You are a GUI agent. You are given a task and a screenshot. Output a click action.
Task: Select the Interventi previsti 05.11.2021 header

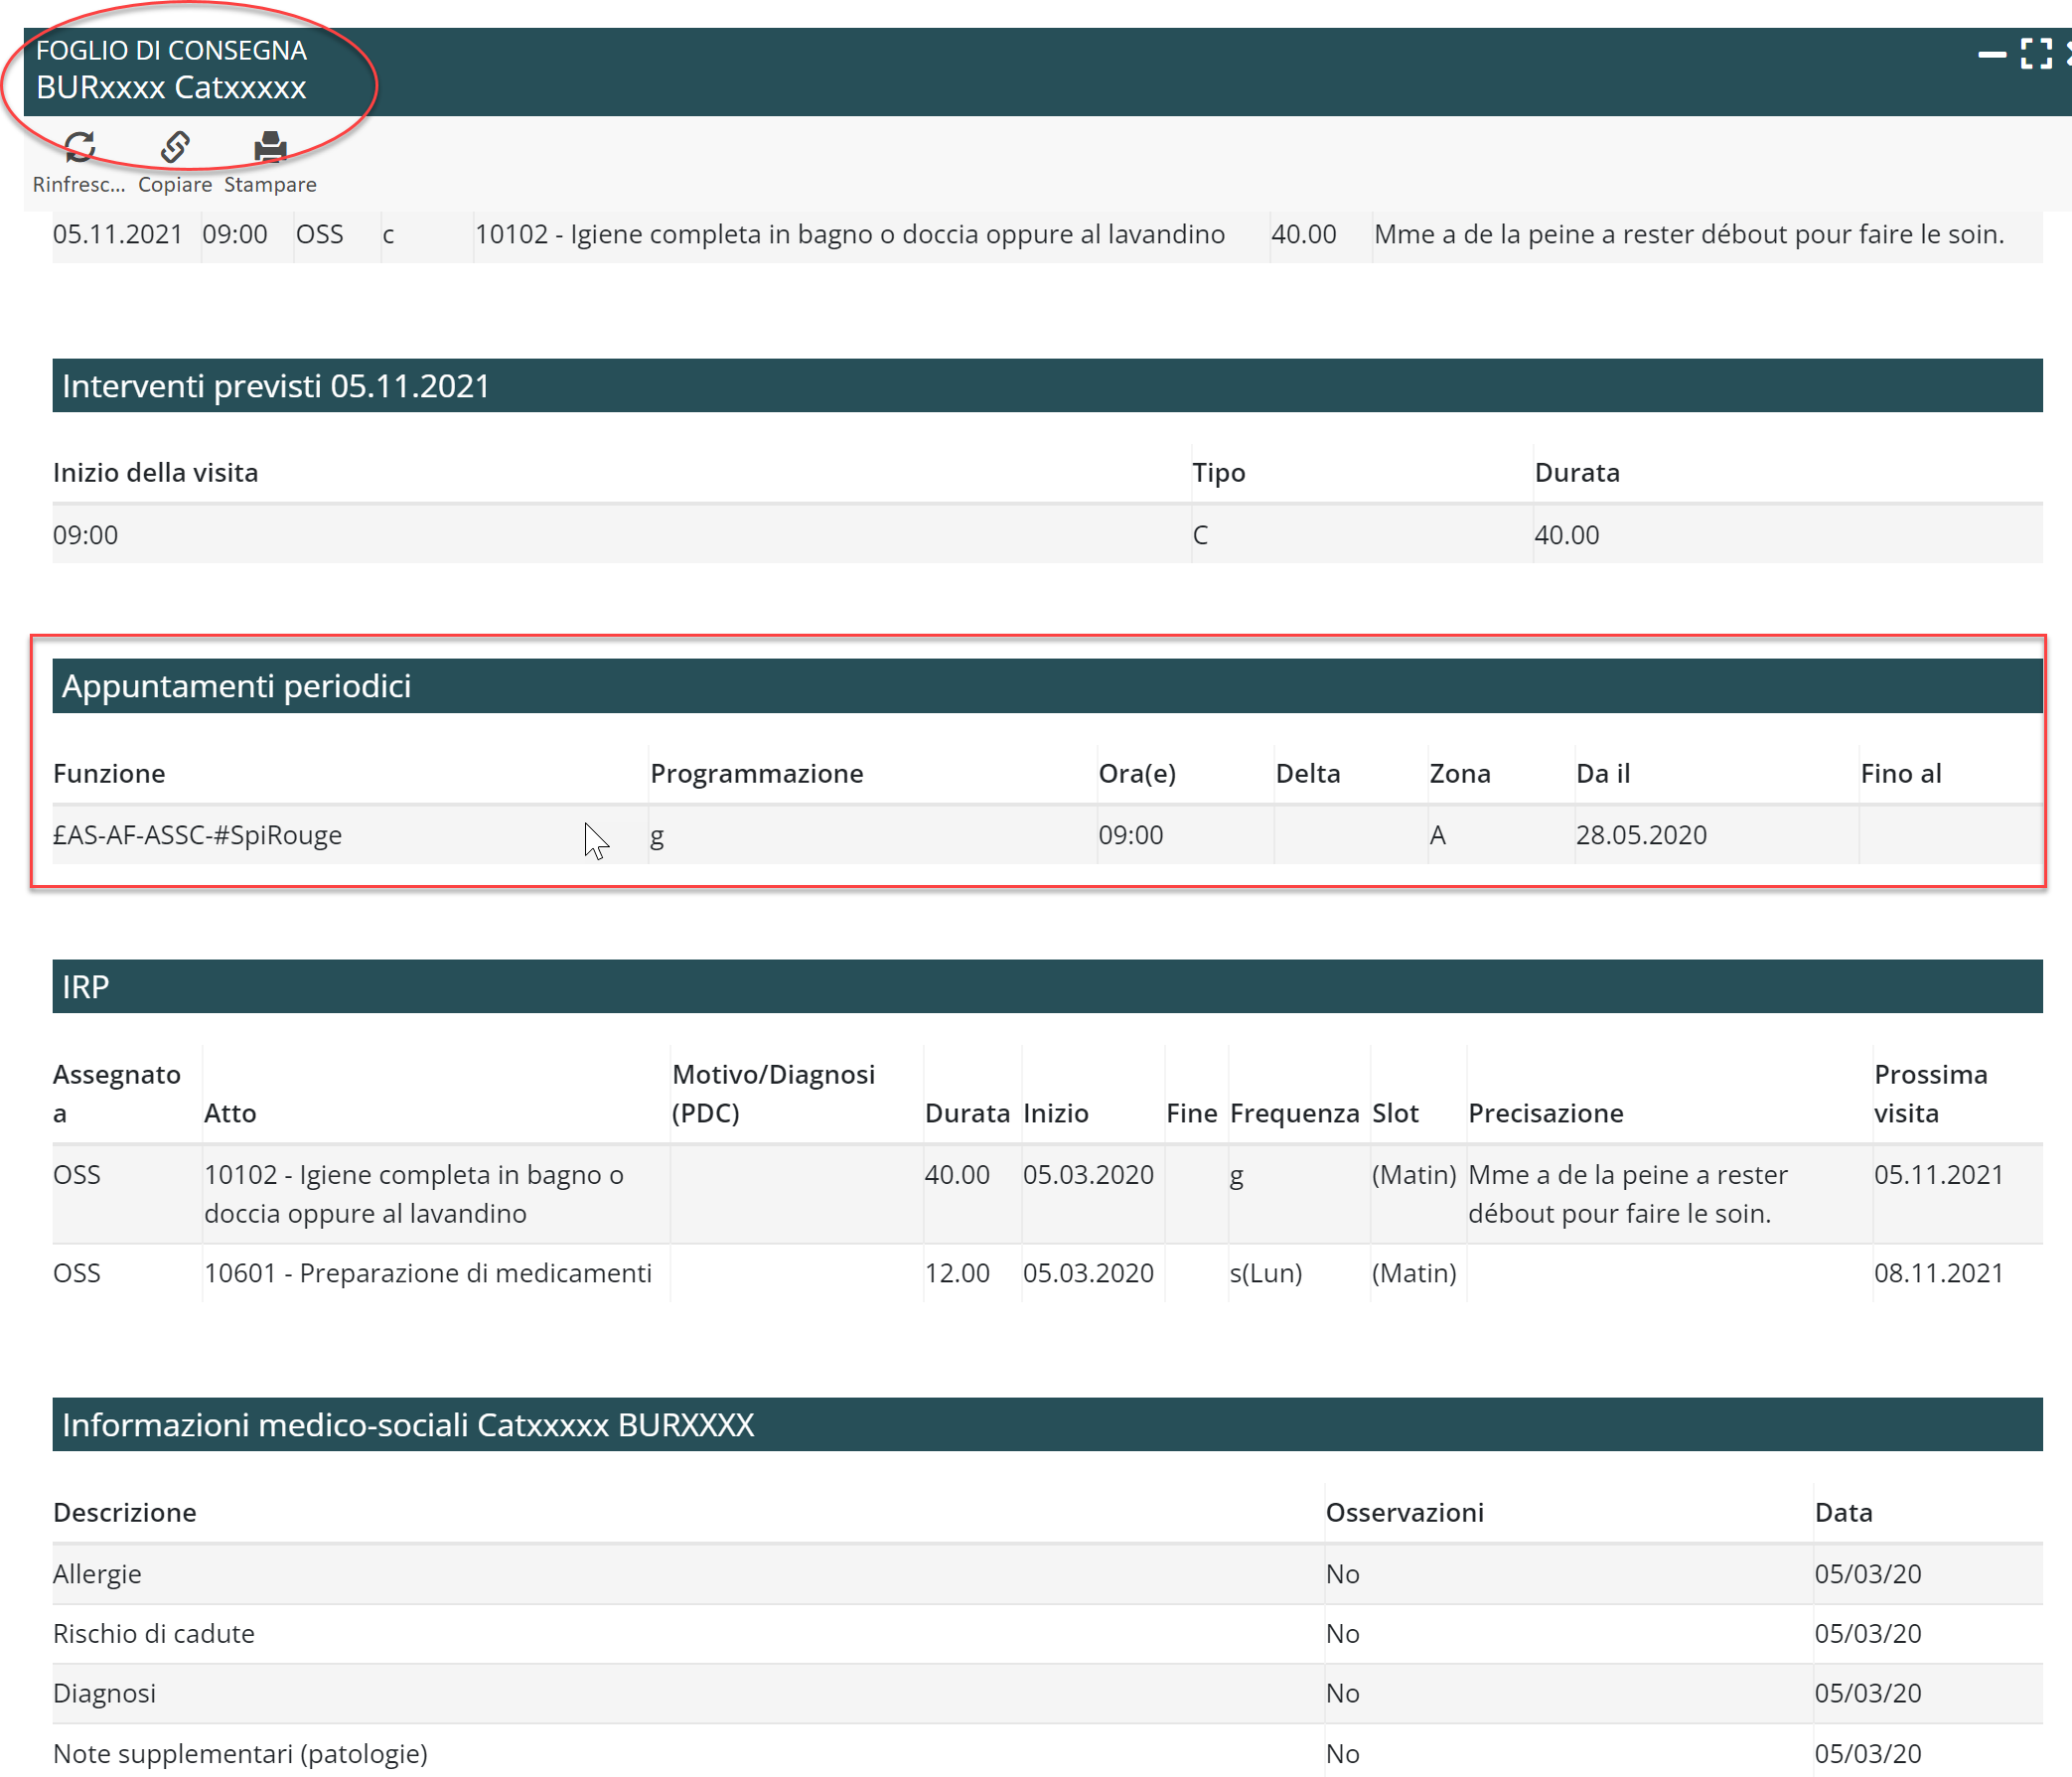point(275,386)
